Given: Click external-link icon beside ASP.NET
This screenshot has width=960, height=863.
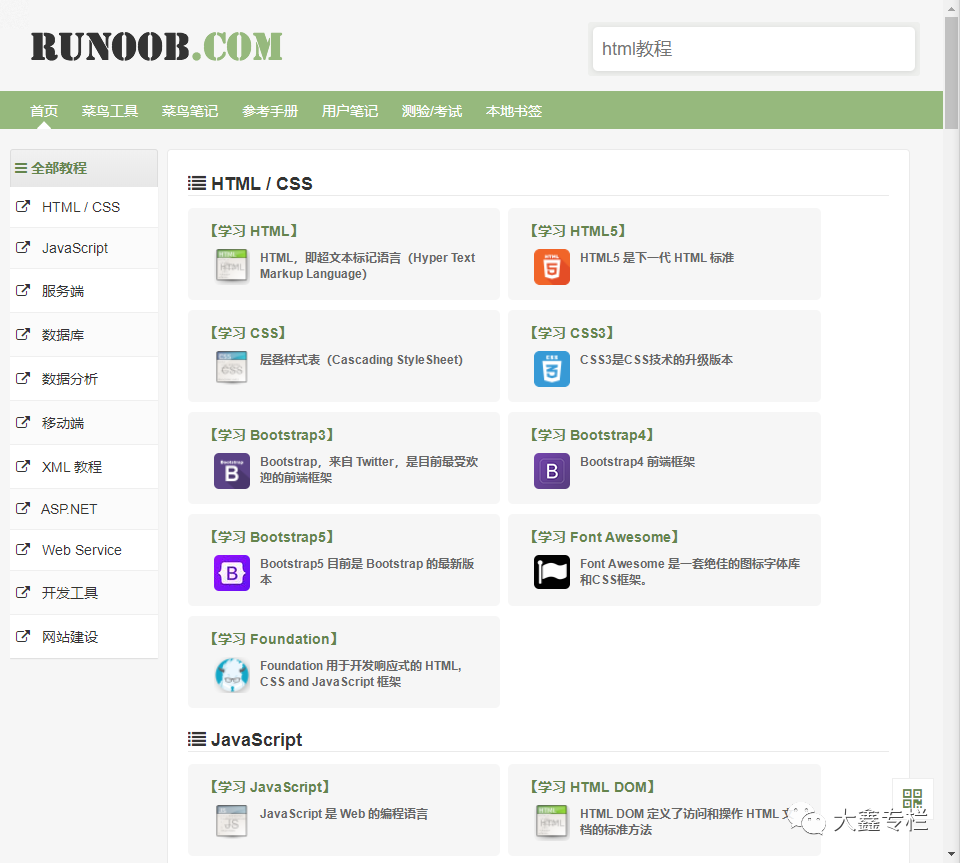Looking at the screenshot, I should point(23,508).
